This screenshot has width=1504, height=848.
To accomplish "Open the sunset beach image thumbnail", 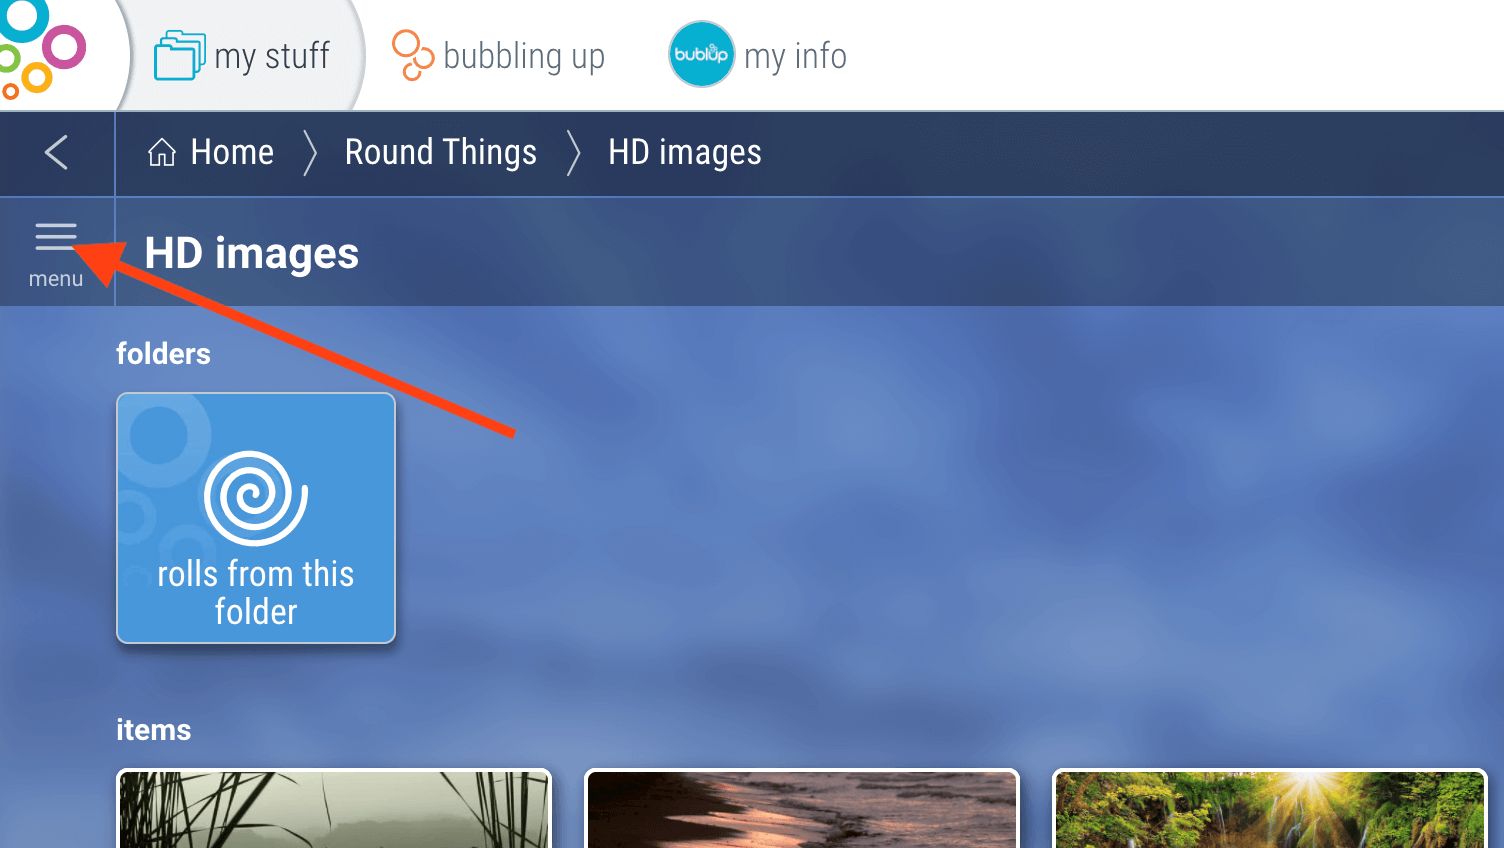I will point(802,808).
